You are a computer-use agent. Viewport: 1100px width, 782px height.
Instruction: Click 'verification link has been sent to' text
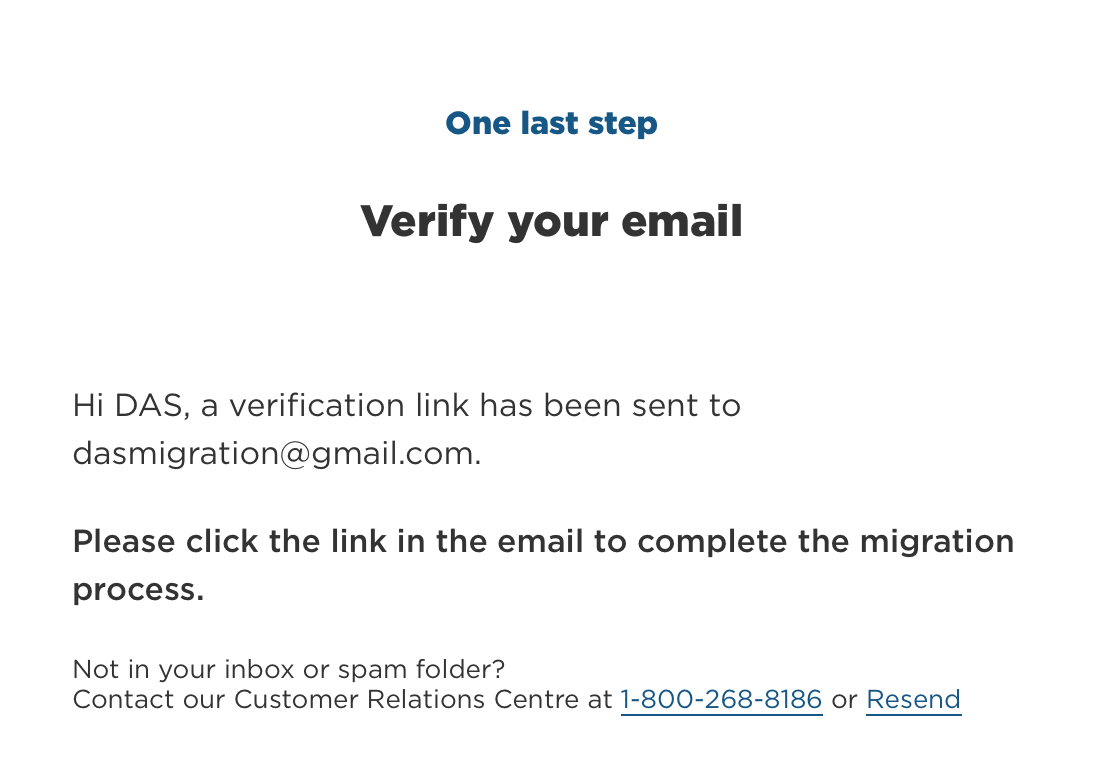click(484, 406)
